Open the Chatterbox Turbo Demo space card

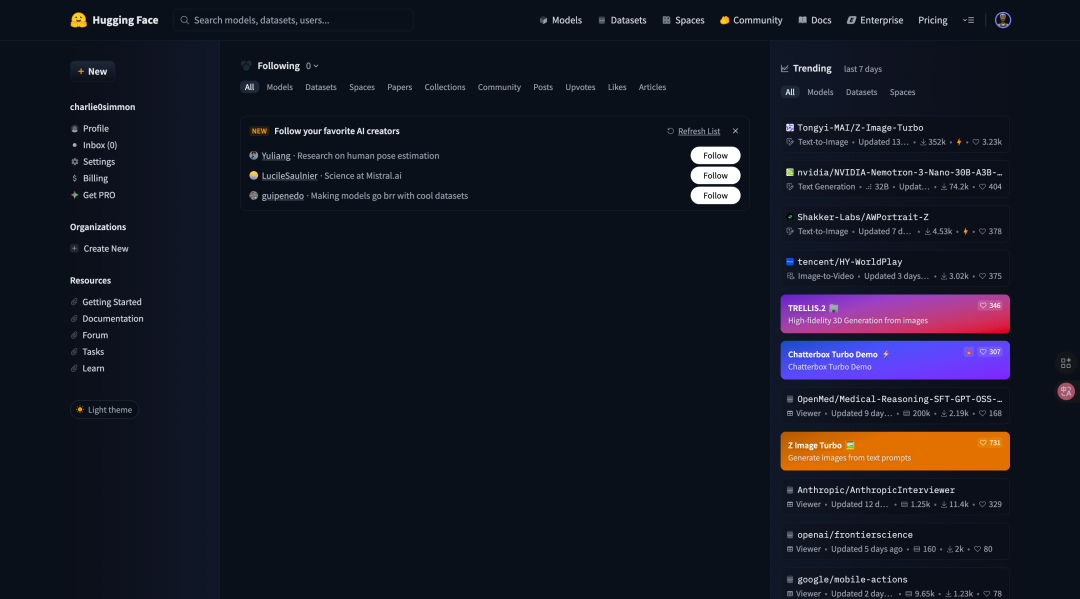pyautogui.click(x=895, y=360)
